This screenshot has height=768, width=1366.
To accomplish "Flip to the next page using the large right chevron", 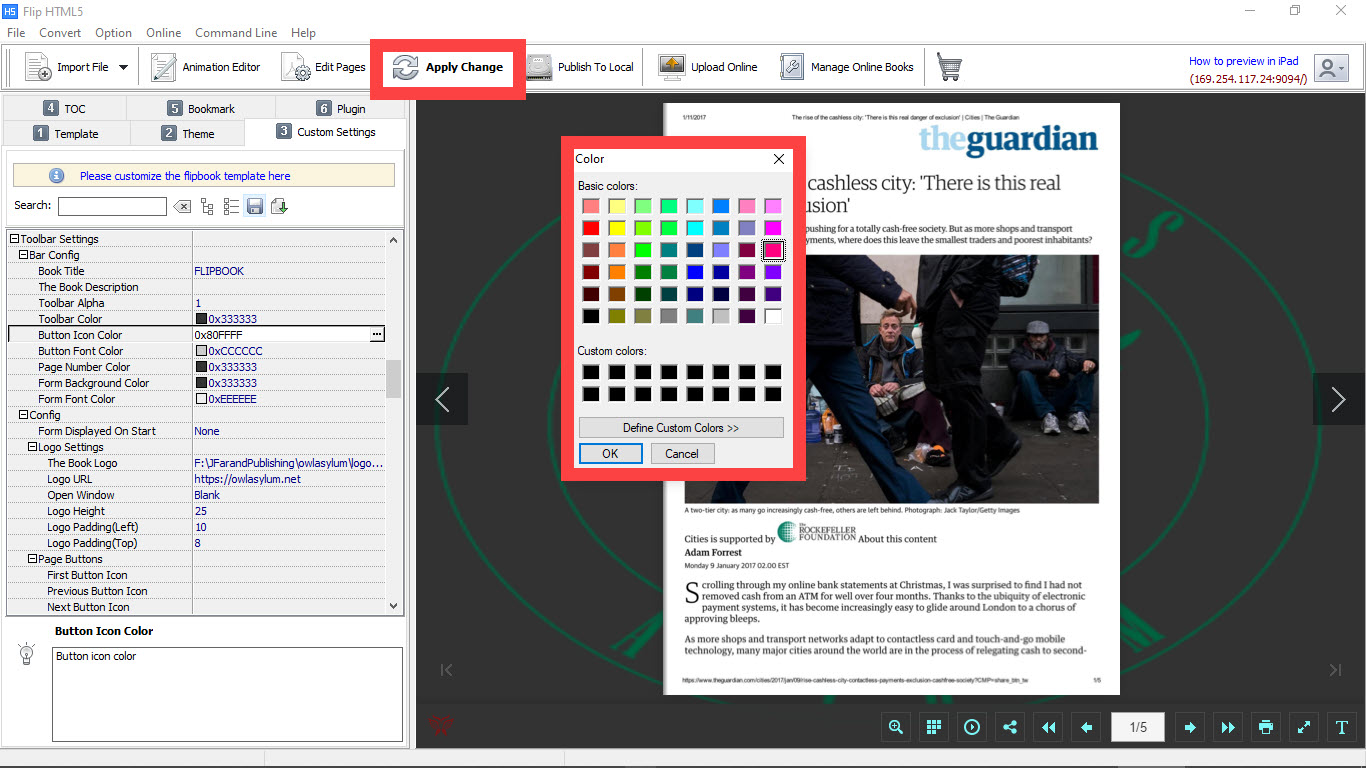I will [1339, 399].
